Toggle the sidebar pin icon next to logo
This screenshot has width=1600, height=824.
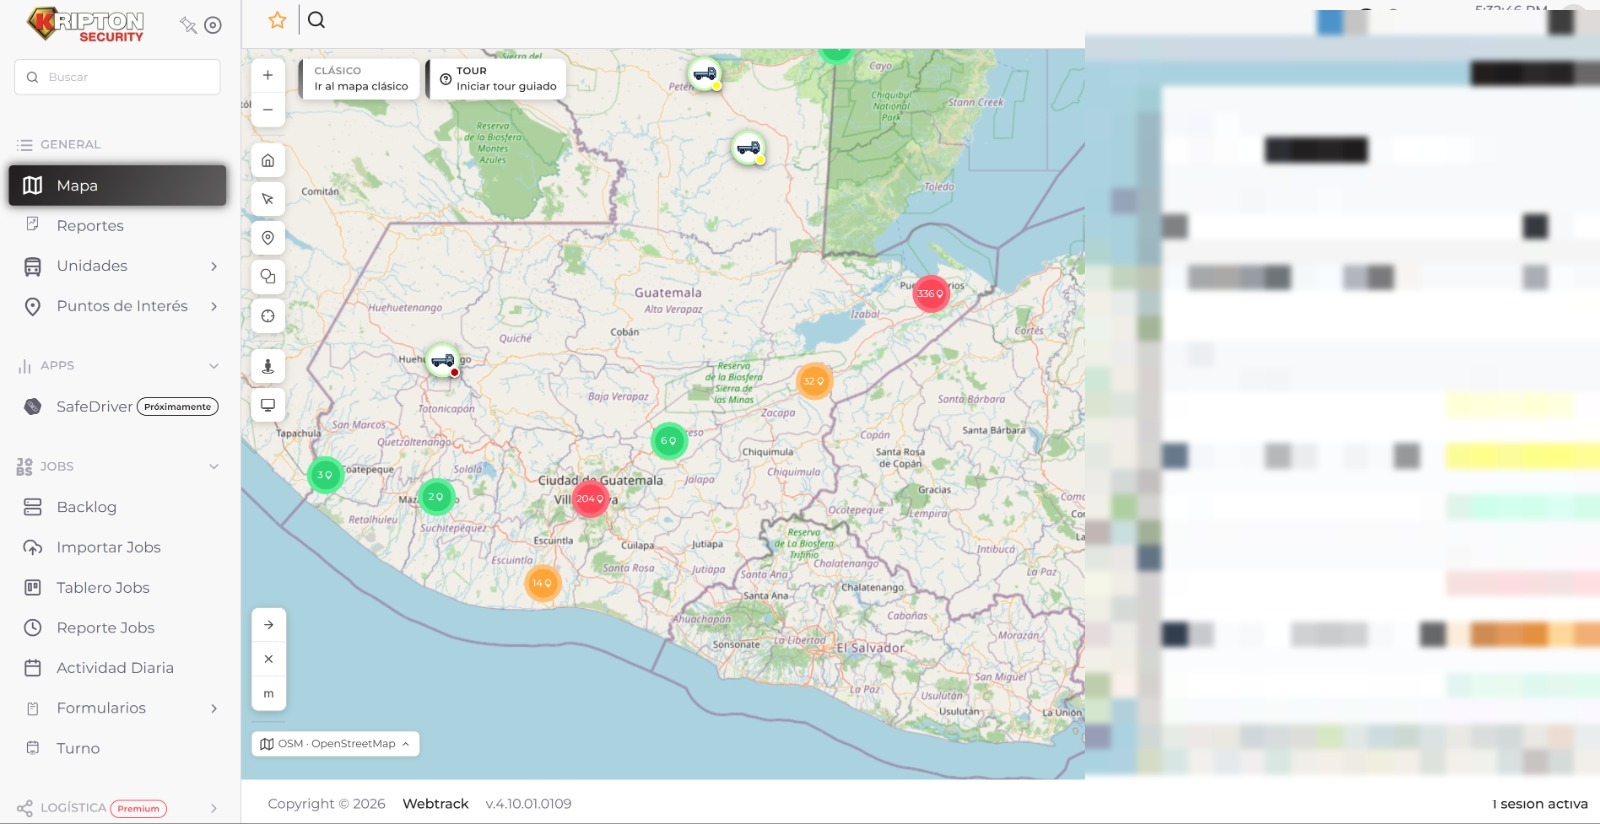188,25
